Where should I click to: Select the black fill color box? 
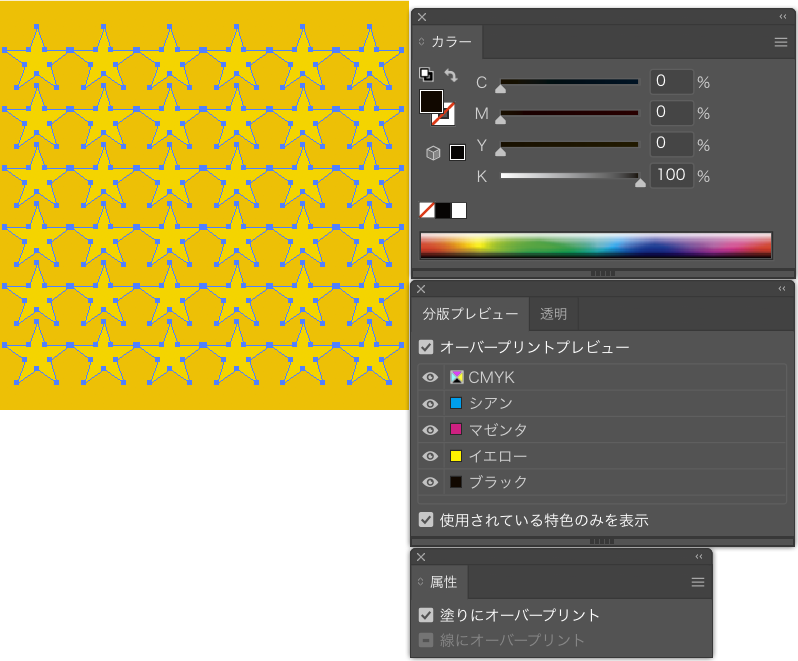click(x=431, y=101)
